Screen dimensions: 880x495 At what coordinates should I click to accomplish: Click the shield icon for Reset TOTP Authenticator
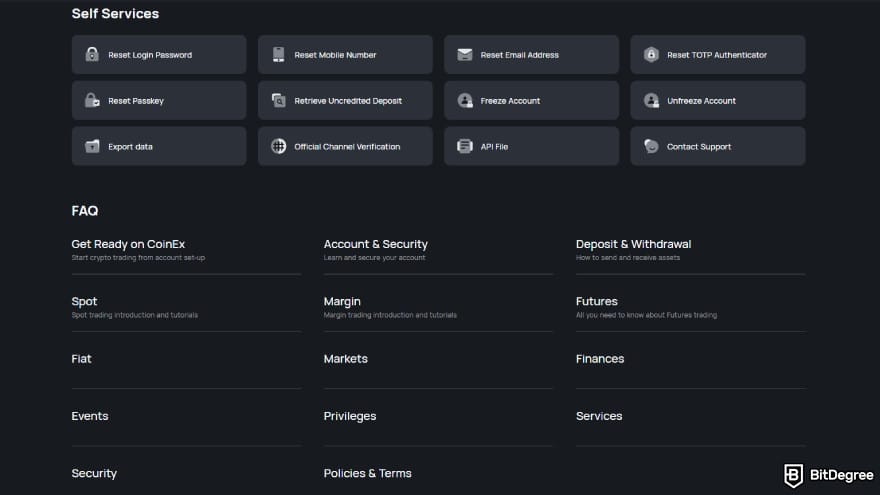click(651, 54)
